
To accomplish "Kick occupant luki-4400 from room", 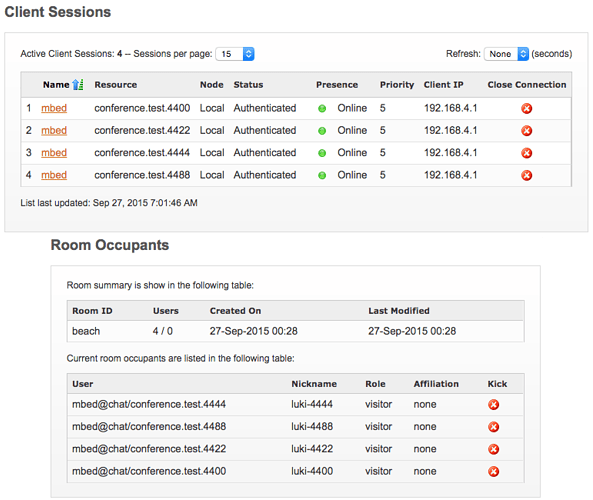I will coord(493,472).
